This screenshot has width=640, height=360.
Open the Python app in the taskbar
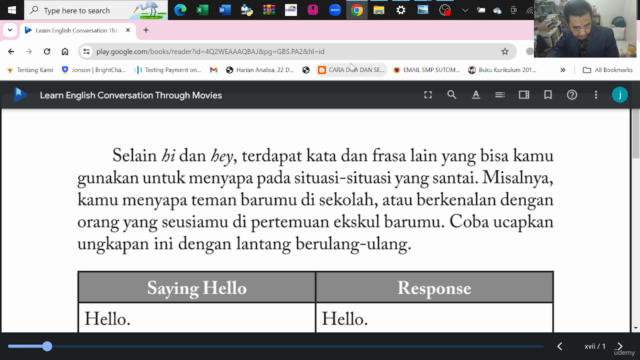[247, 10]
